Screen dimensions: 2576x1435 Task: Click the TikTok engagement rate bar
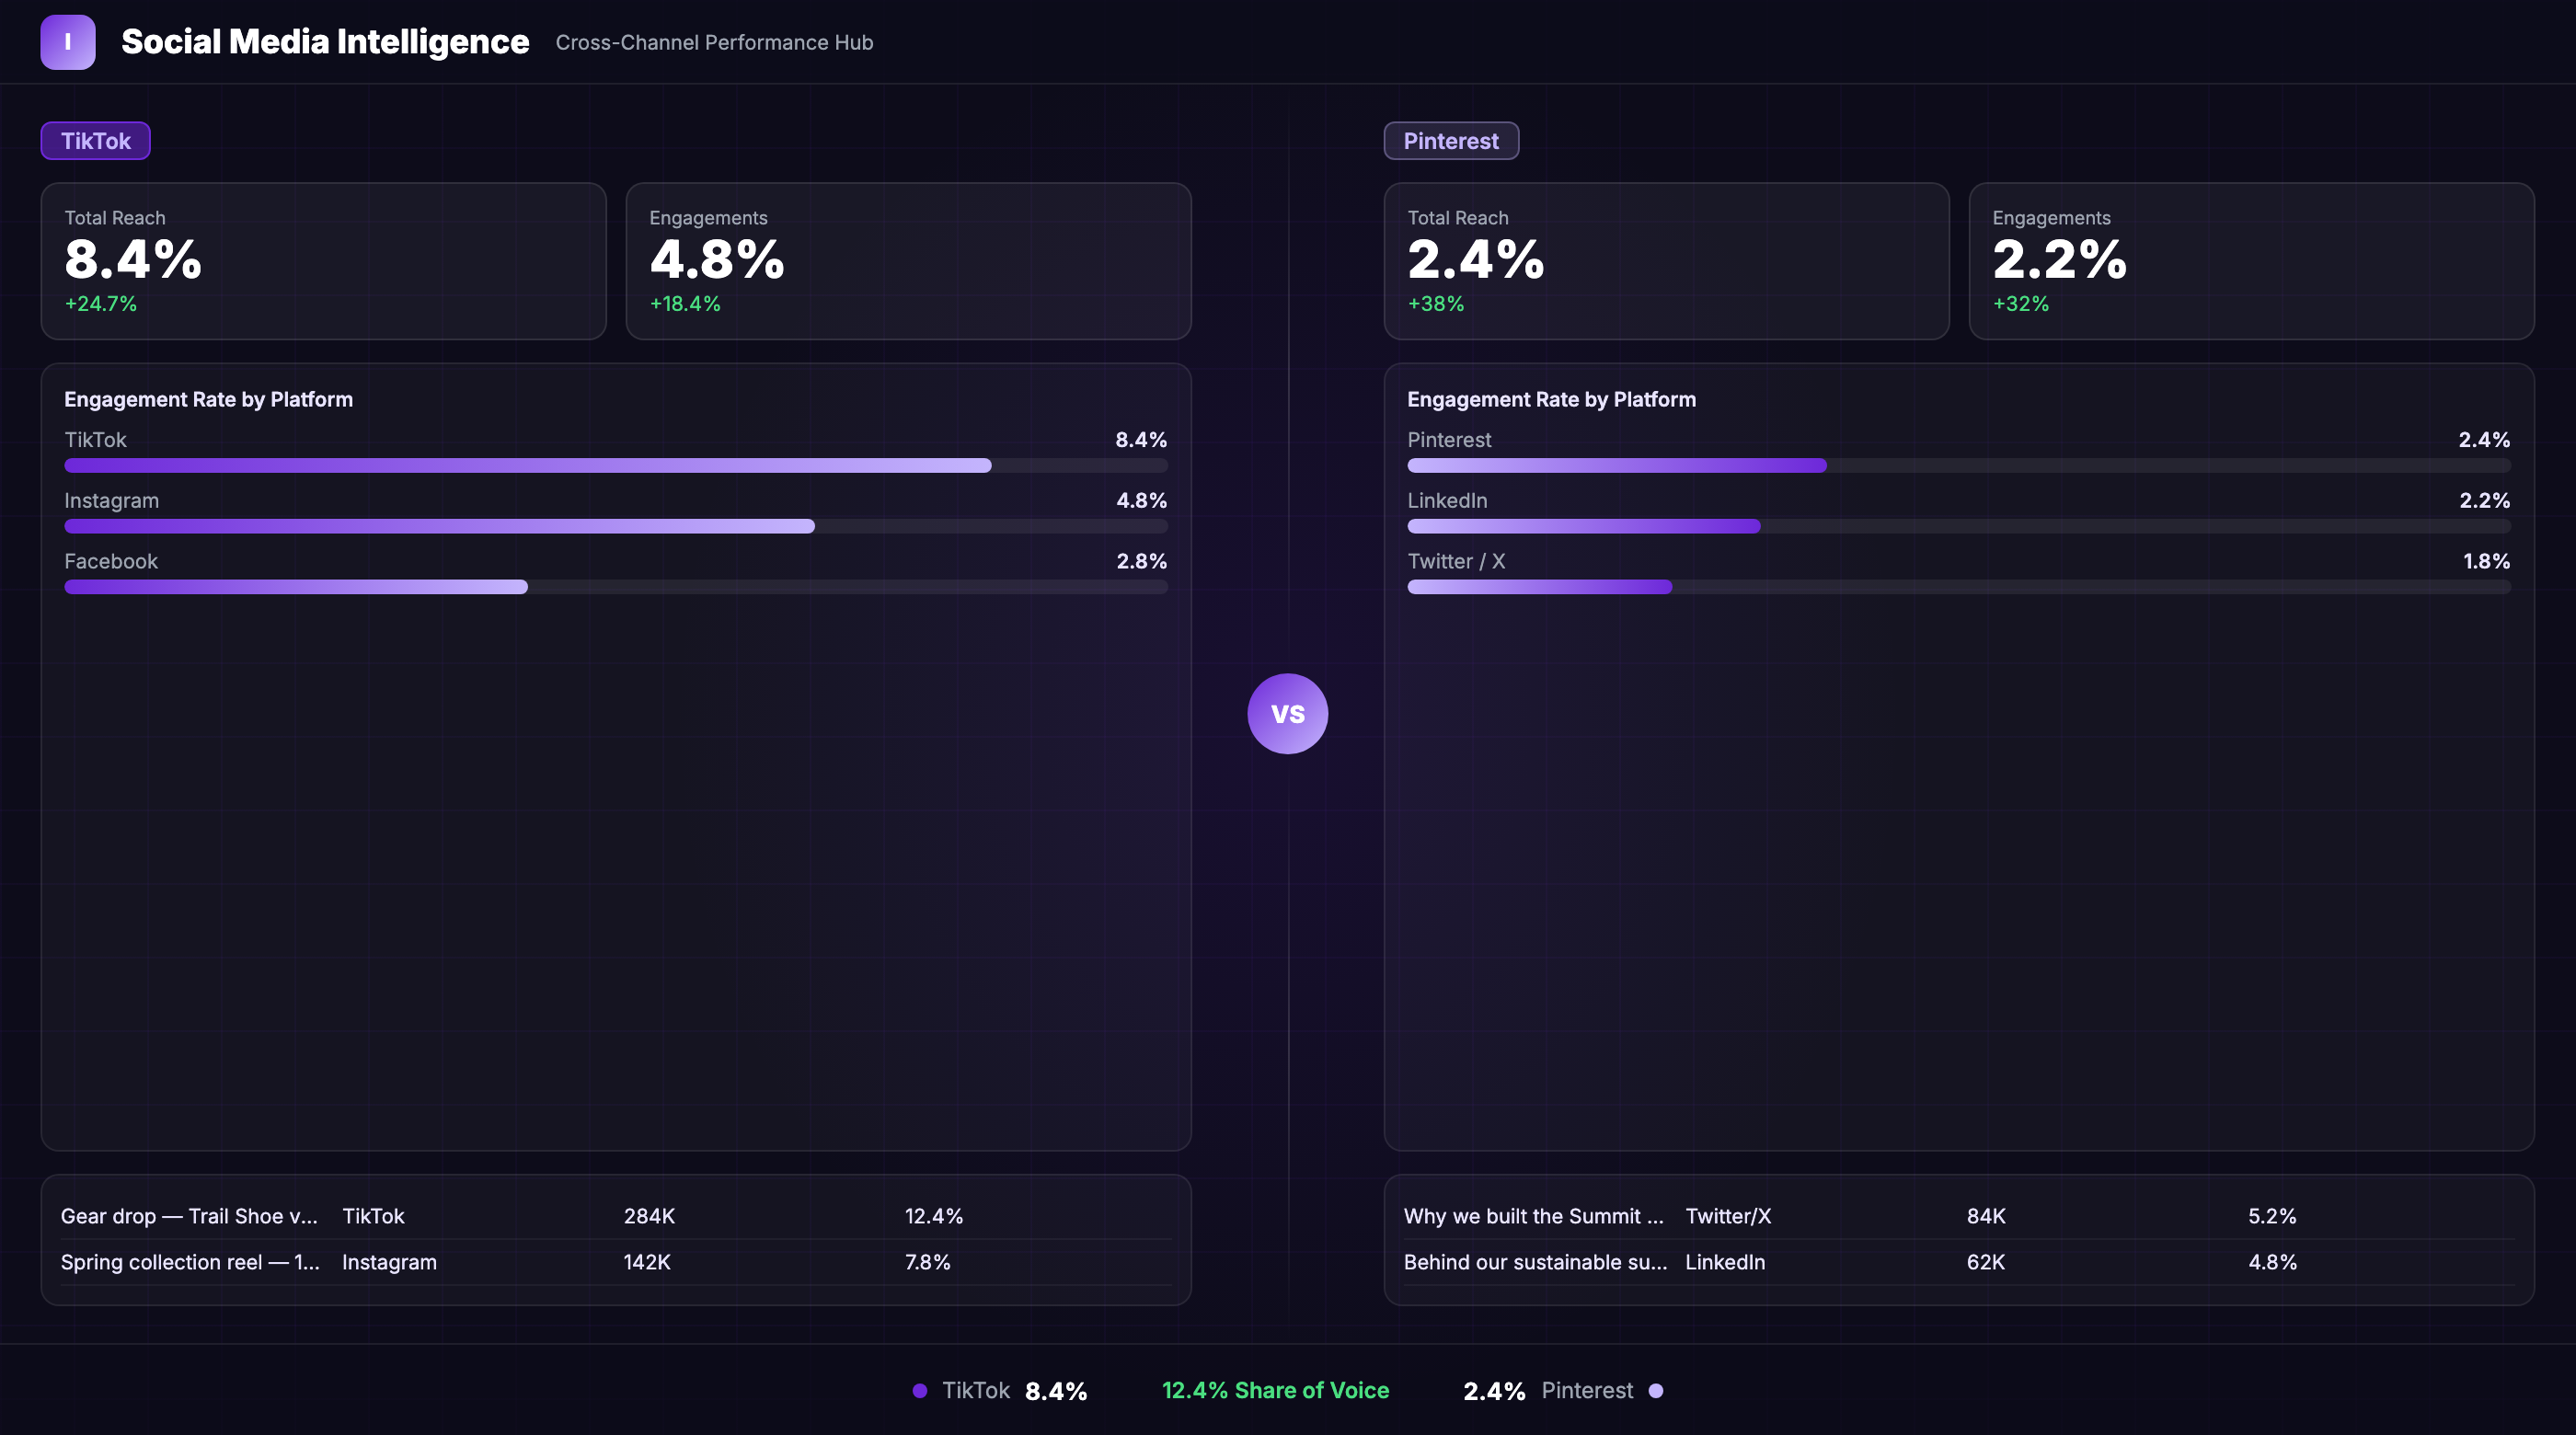[x=616, y=466]
